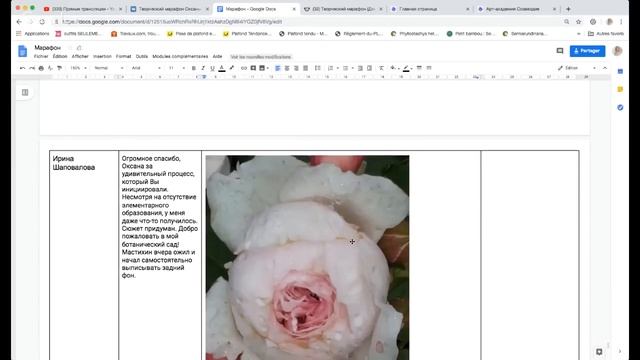Image resolution: width=640 pixels, height=360 pixels.
Task: Open the Google account avatar
Action: (618, 51)
